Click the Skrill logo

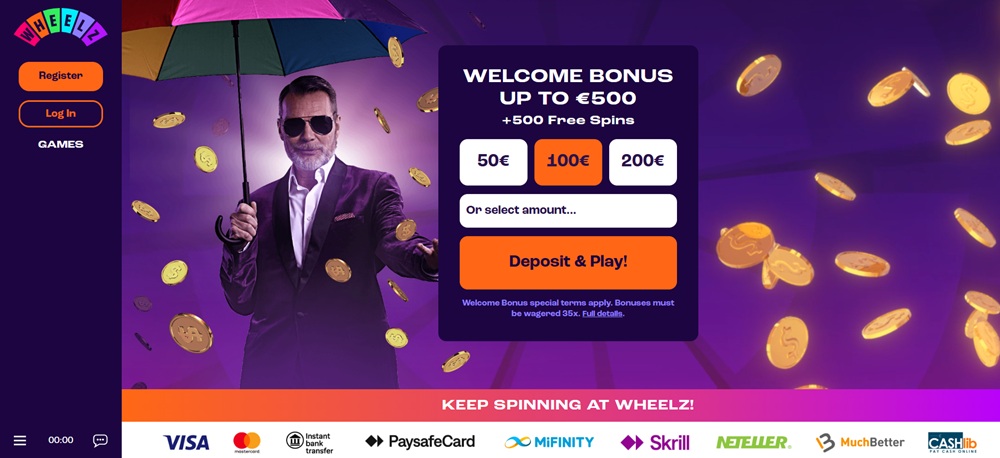click(655, 442)
